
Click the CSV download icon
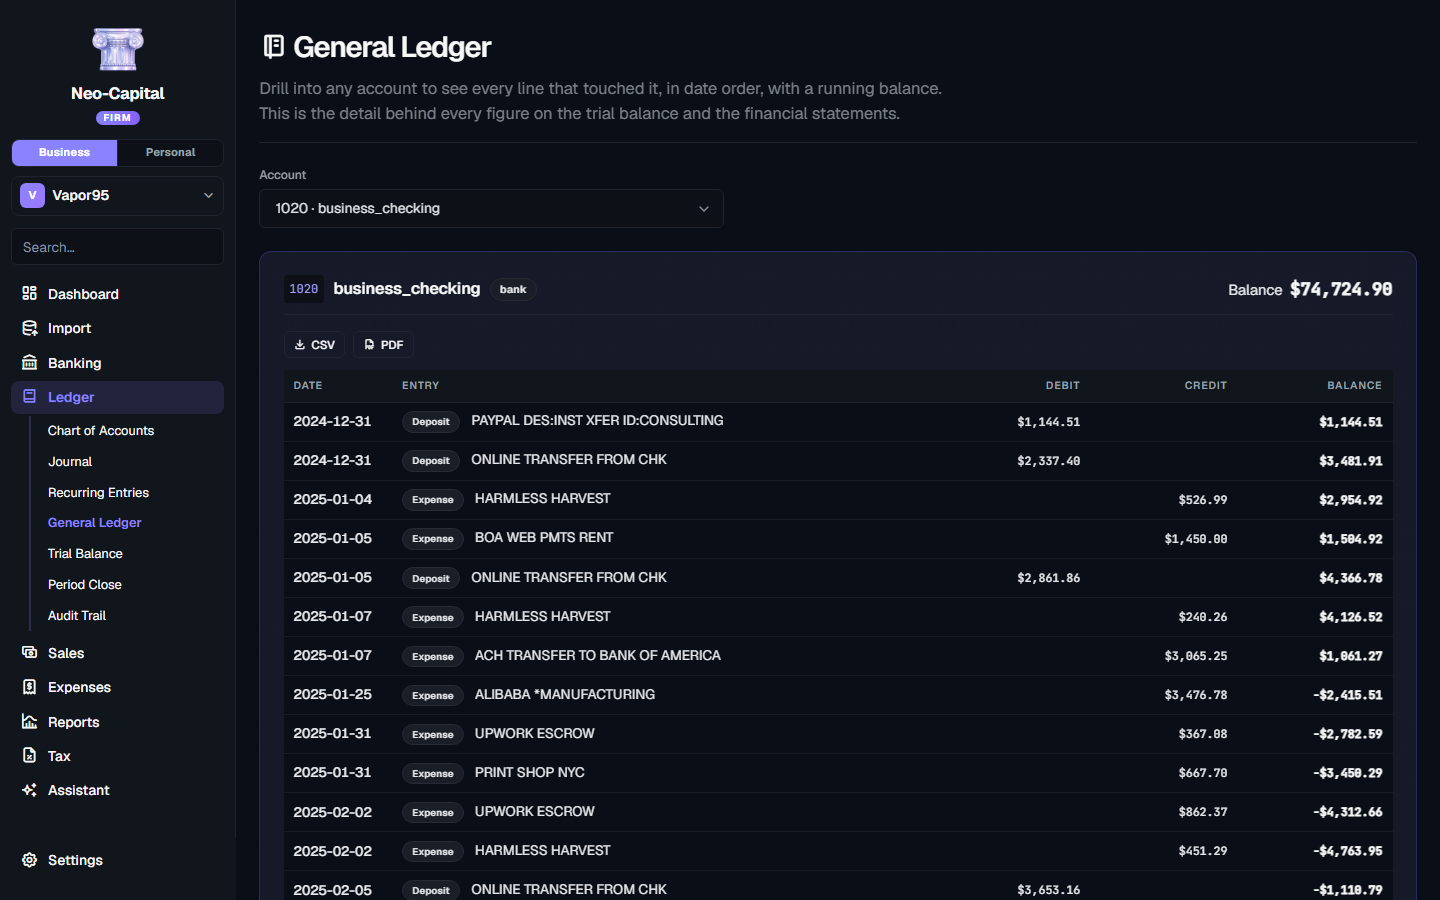point(300,345)
